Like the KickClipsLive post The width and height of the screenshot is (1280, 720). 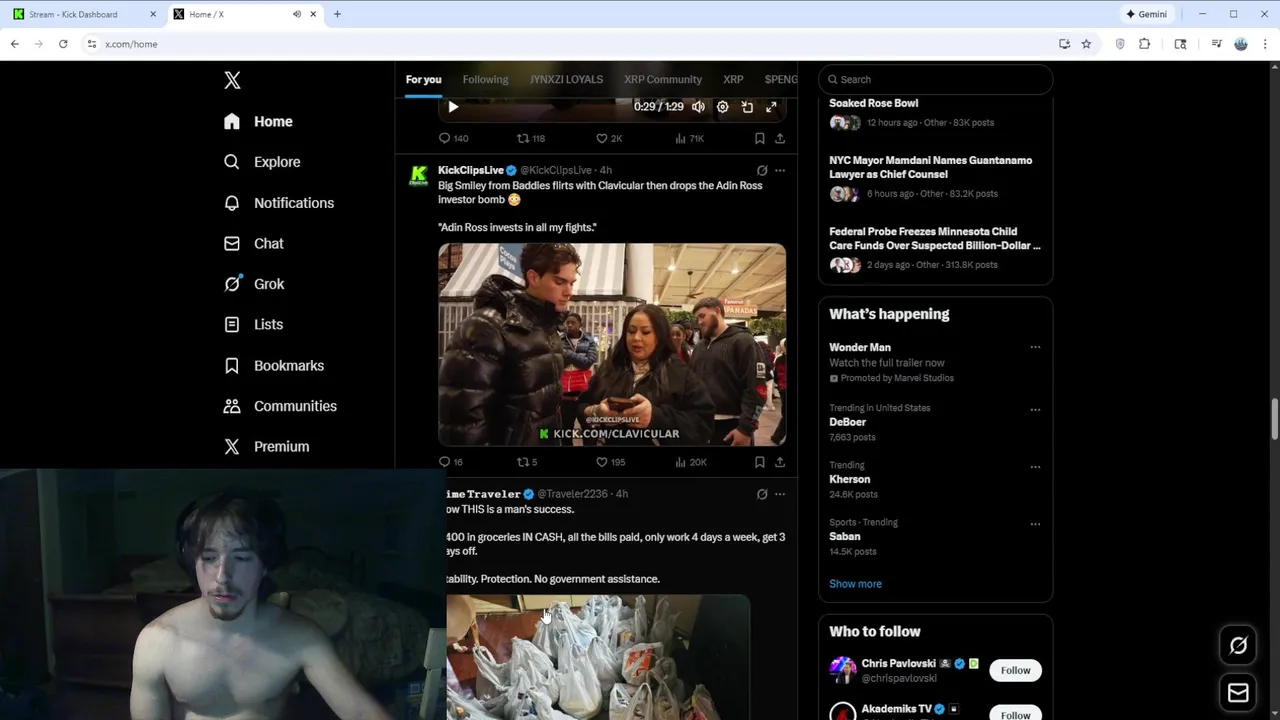click(x=610, y=462)
